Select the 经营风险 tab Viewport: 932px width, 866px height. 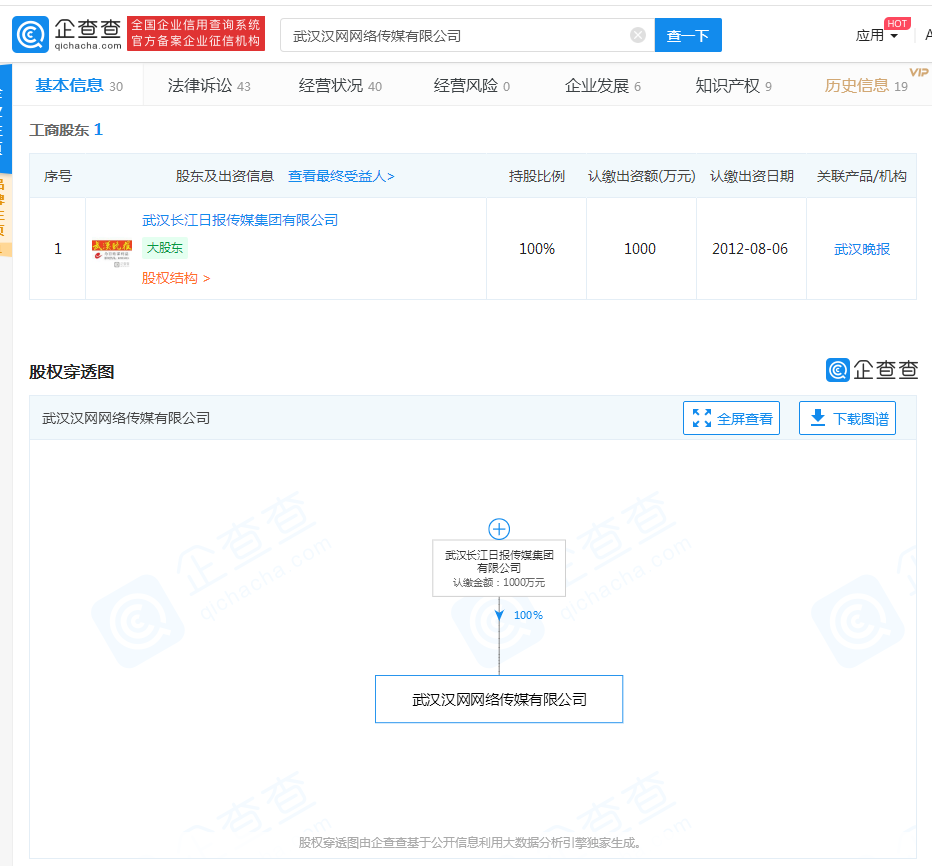click(471, 86)
